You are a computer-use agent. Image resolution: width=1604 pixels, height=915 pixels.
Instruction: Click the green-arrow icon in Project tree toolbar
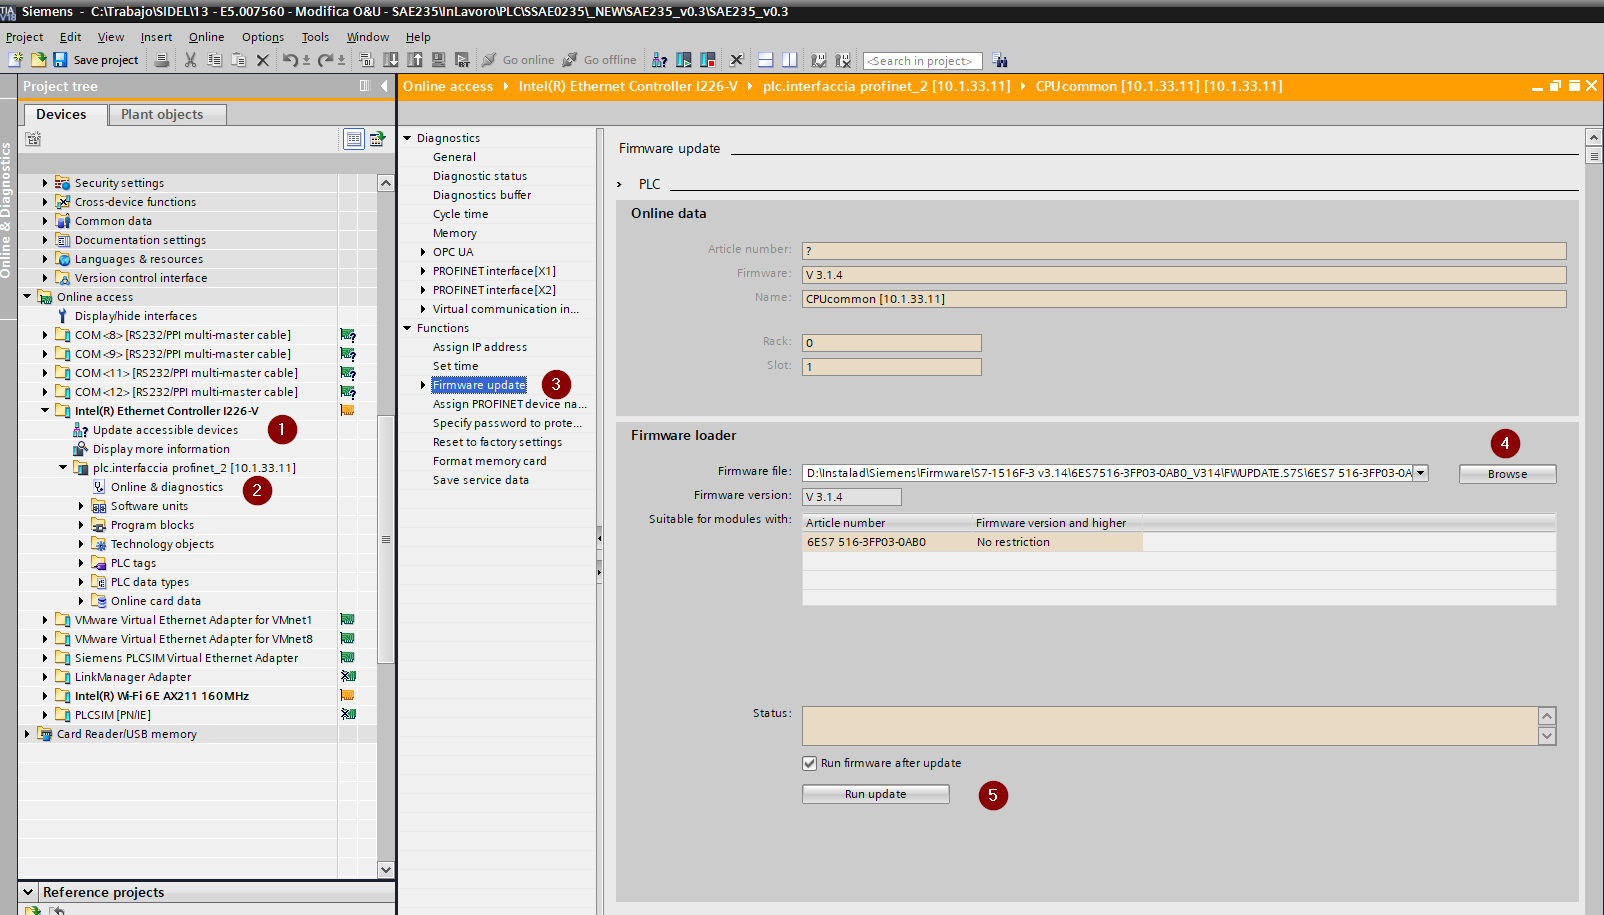click(378, 139)
